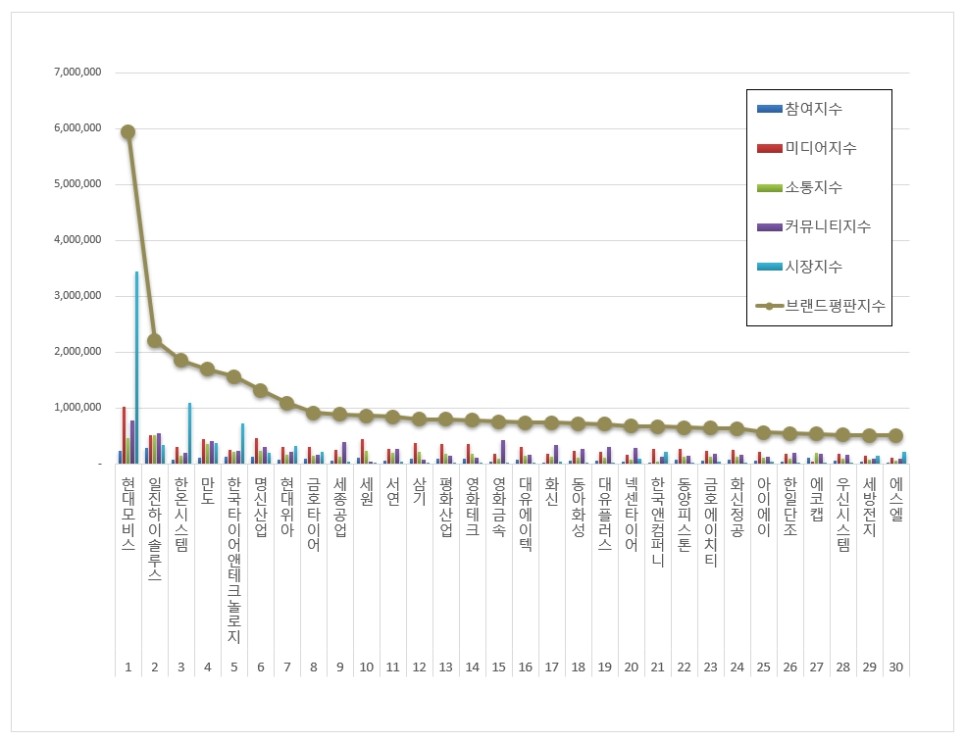Click the 동아화성 category label

coord(578,506)
